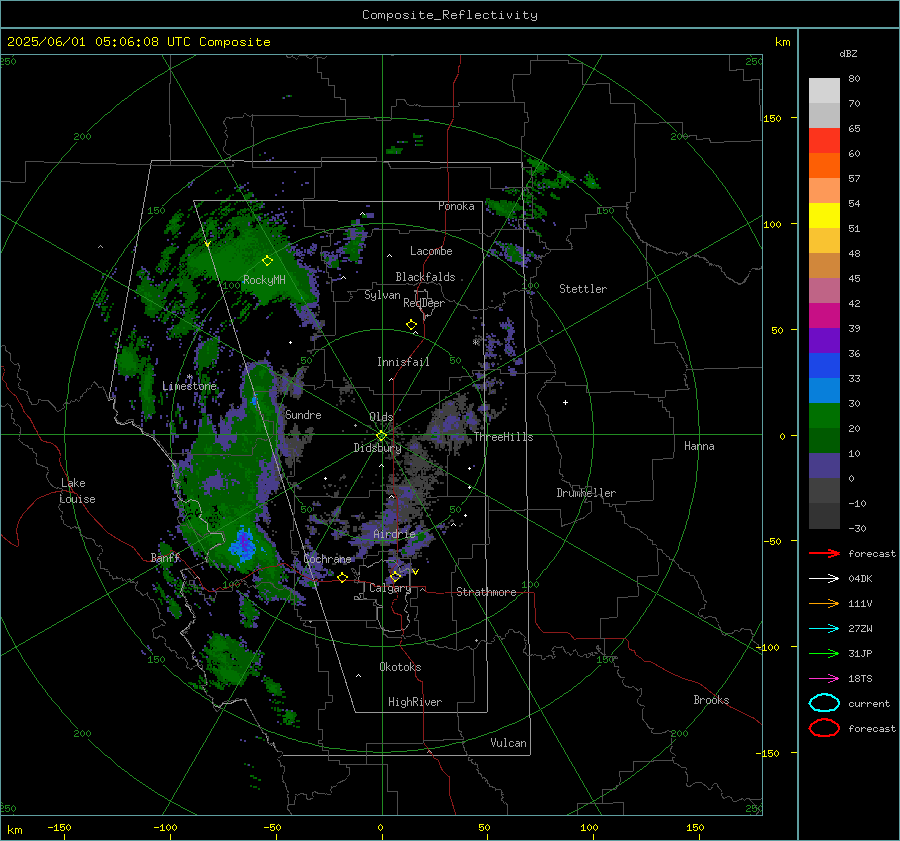The image size is (900, 841).
Task: Click the Limestone label
Action: [x=189, y=386]
